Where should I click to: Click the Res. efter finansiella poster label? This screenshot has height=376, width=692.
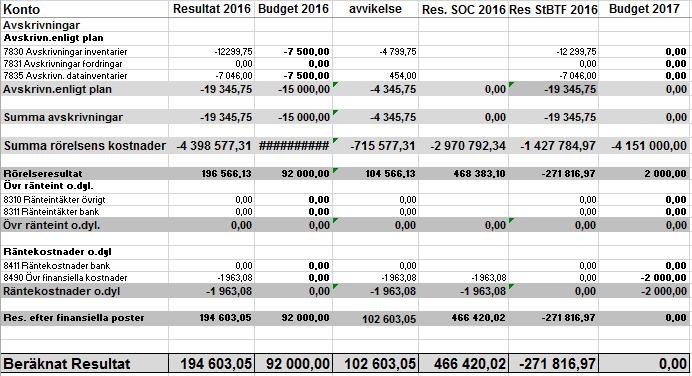(x=74, y=318)
